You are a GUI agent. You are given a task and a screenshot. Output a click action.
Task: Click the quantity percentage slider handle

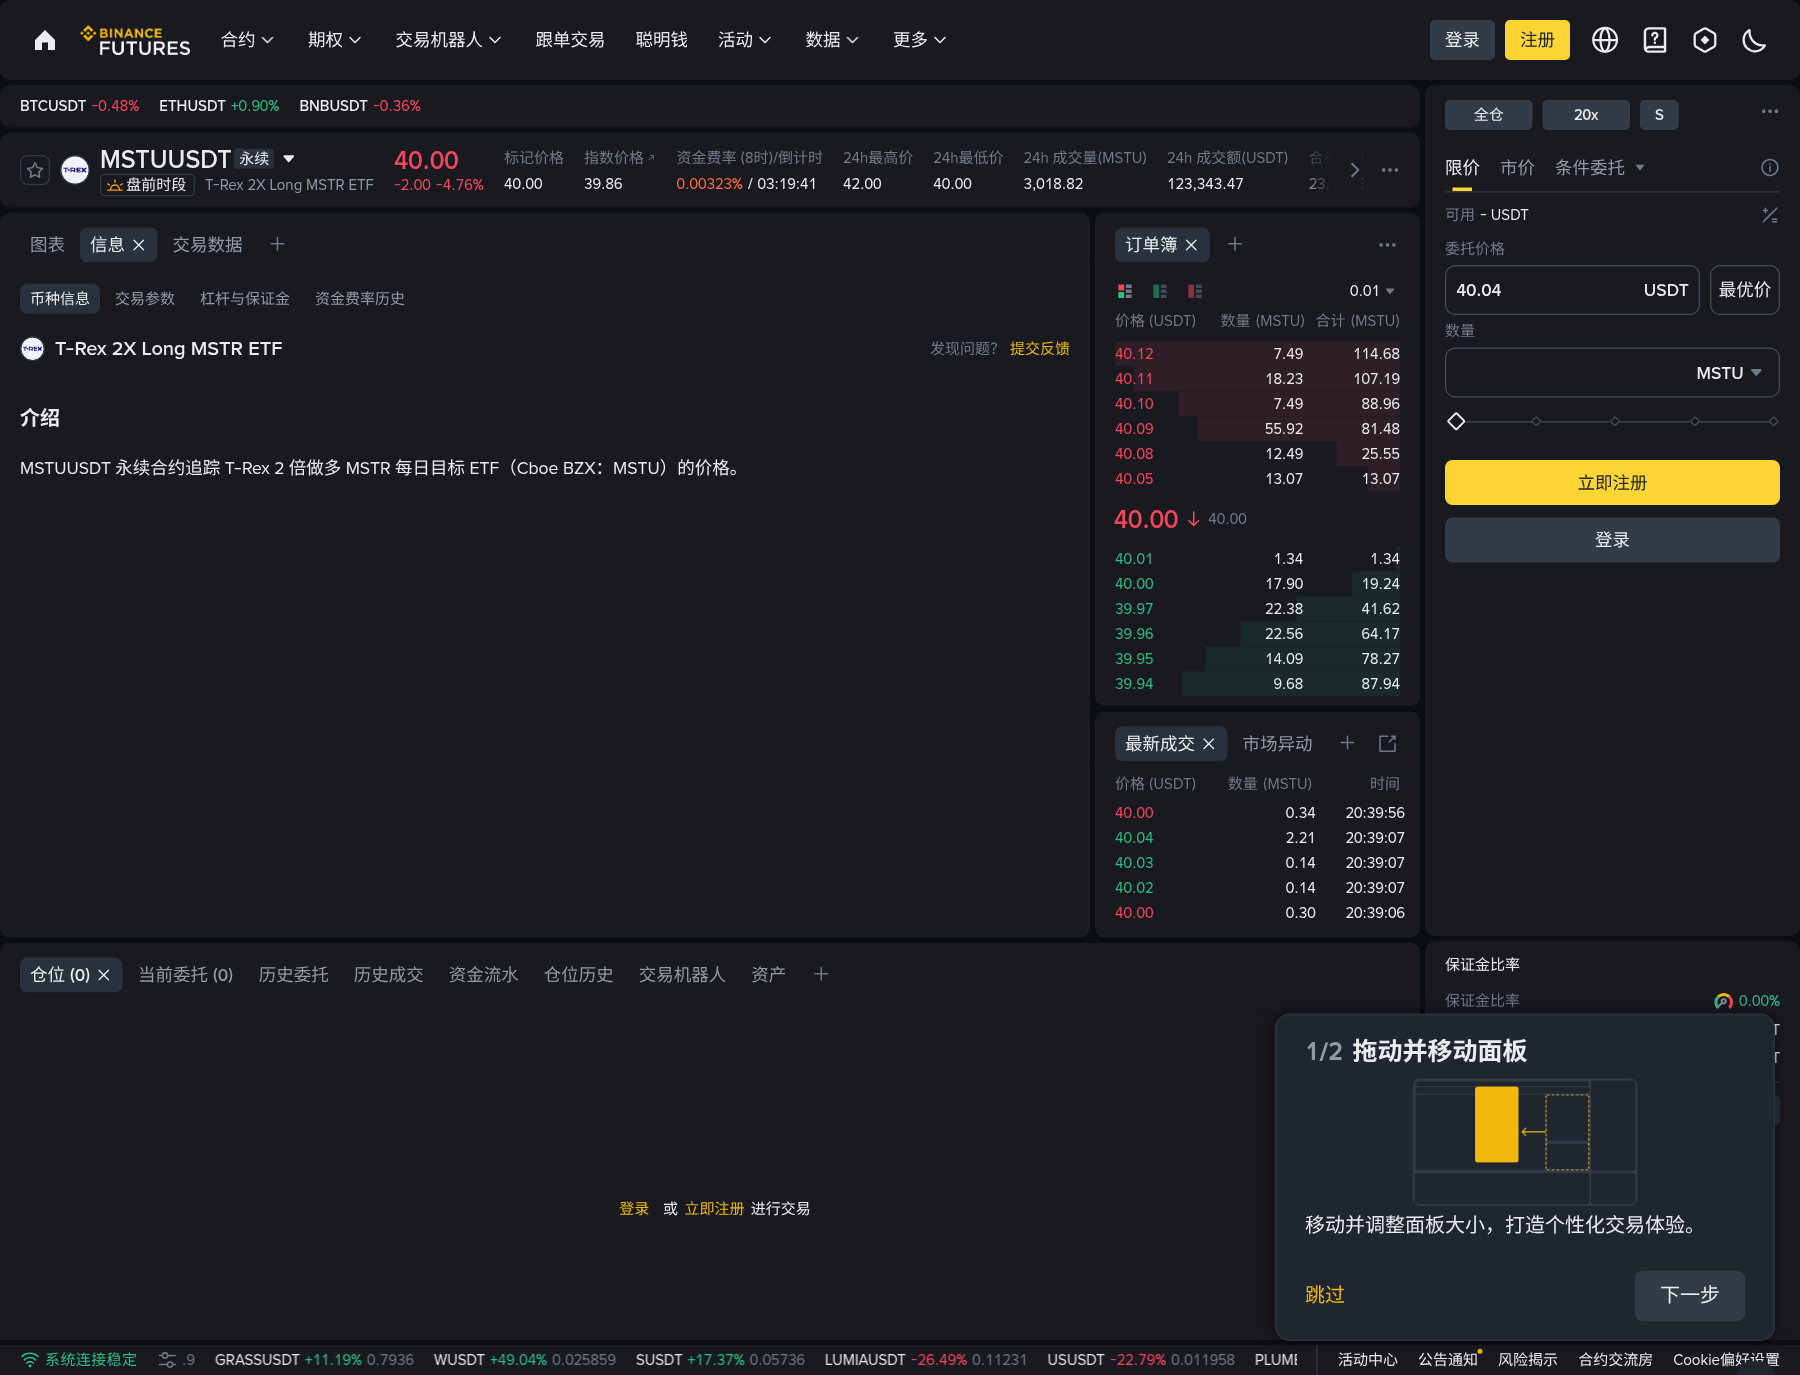click(x=1456, y=421)
